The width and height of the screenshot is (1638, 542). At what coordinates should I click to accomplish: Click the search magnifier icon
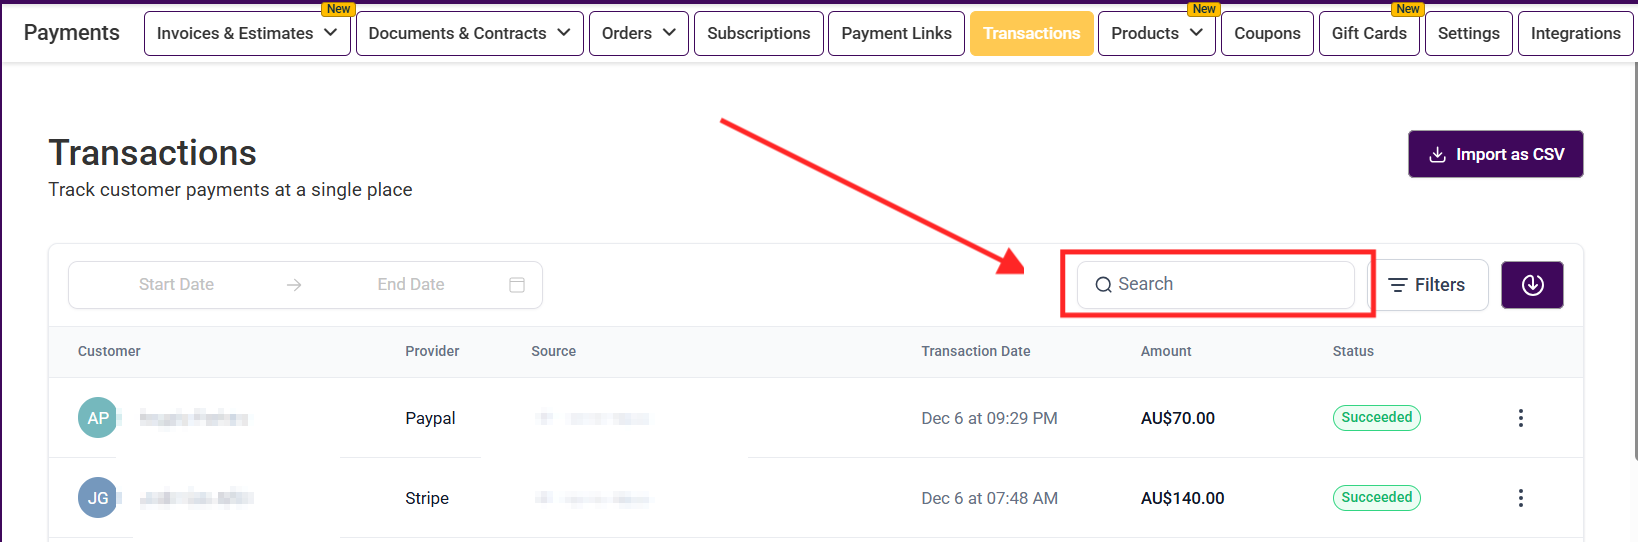pyautogui.click(x=1103, y=285)
